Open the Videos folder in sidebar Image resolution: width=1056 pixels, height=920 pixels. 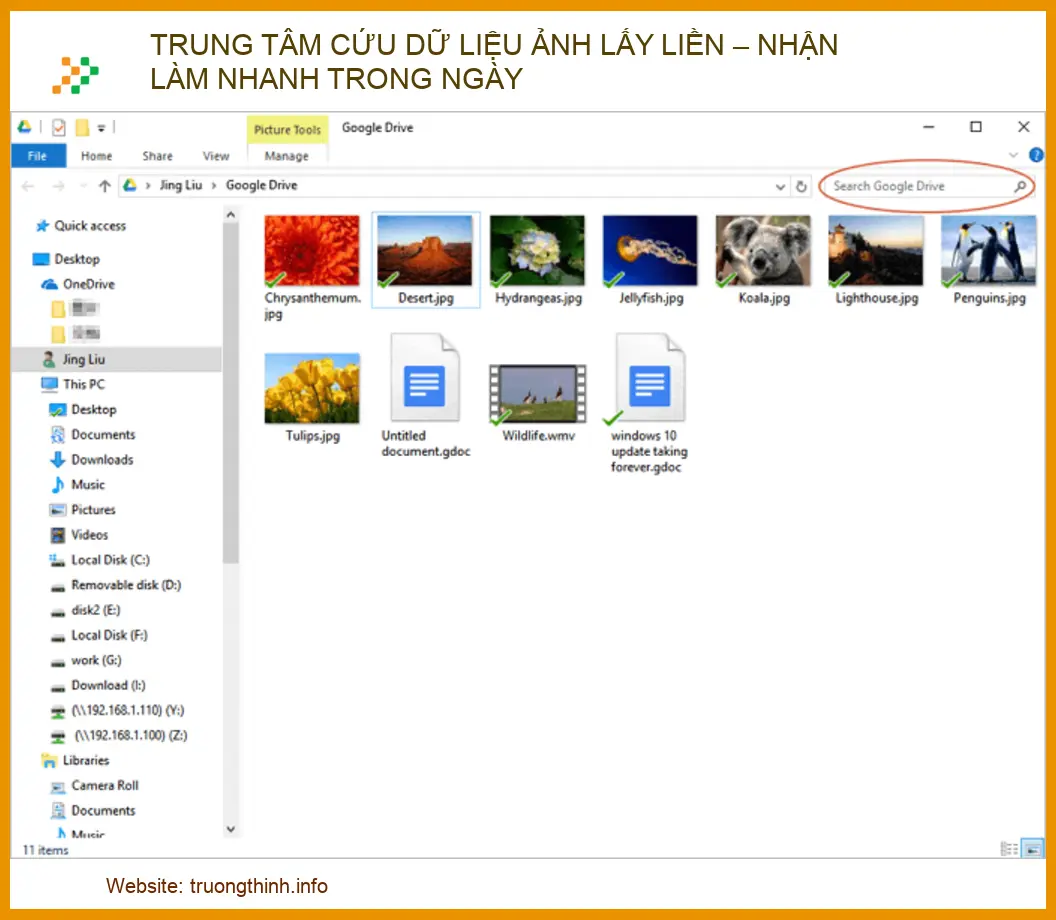click(x=78, y=535)
